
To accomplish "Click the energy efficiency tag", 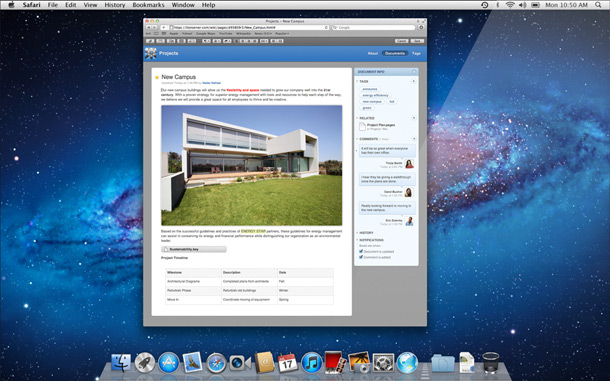I will click(375, 95).
